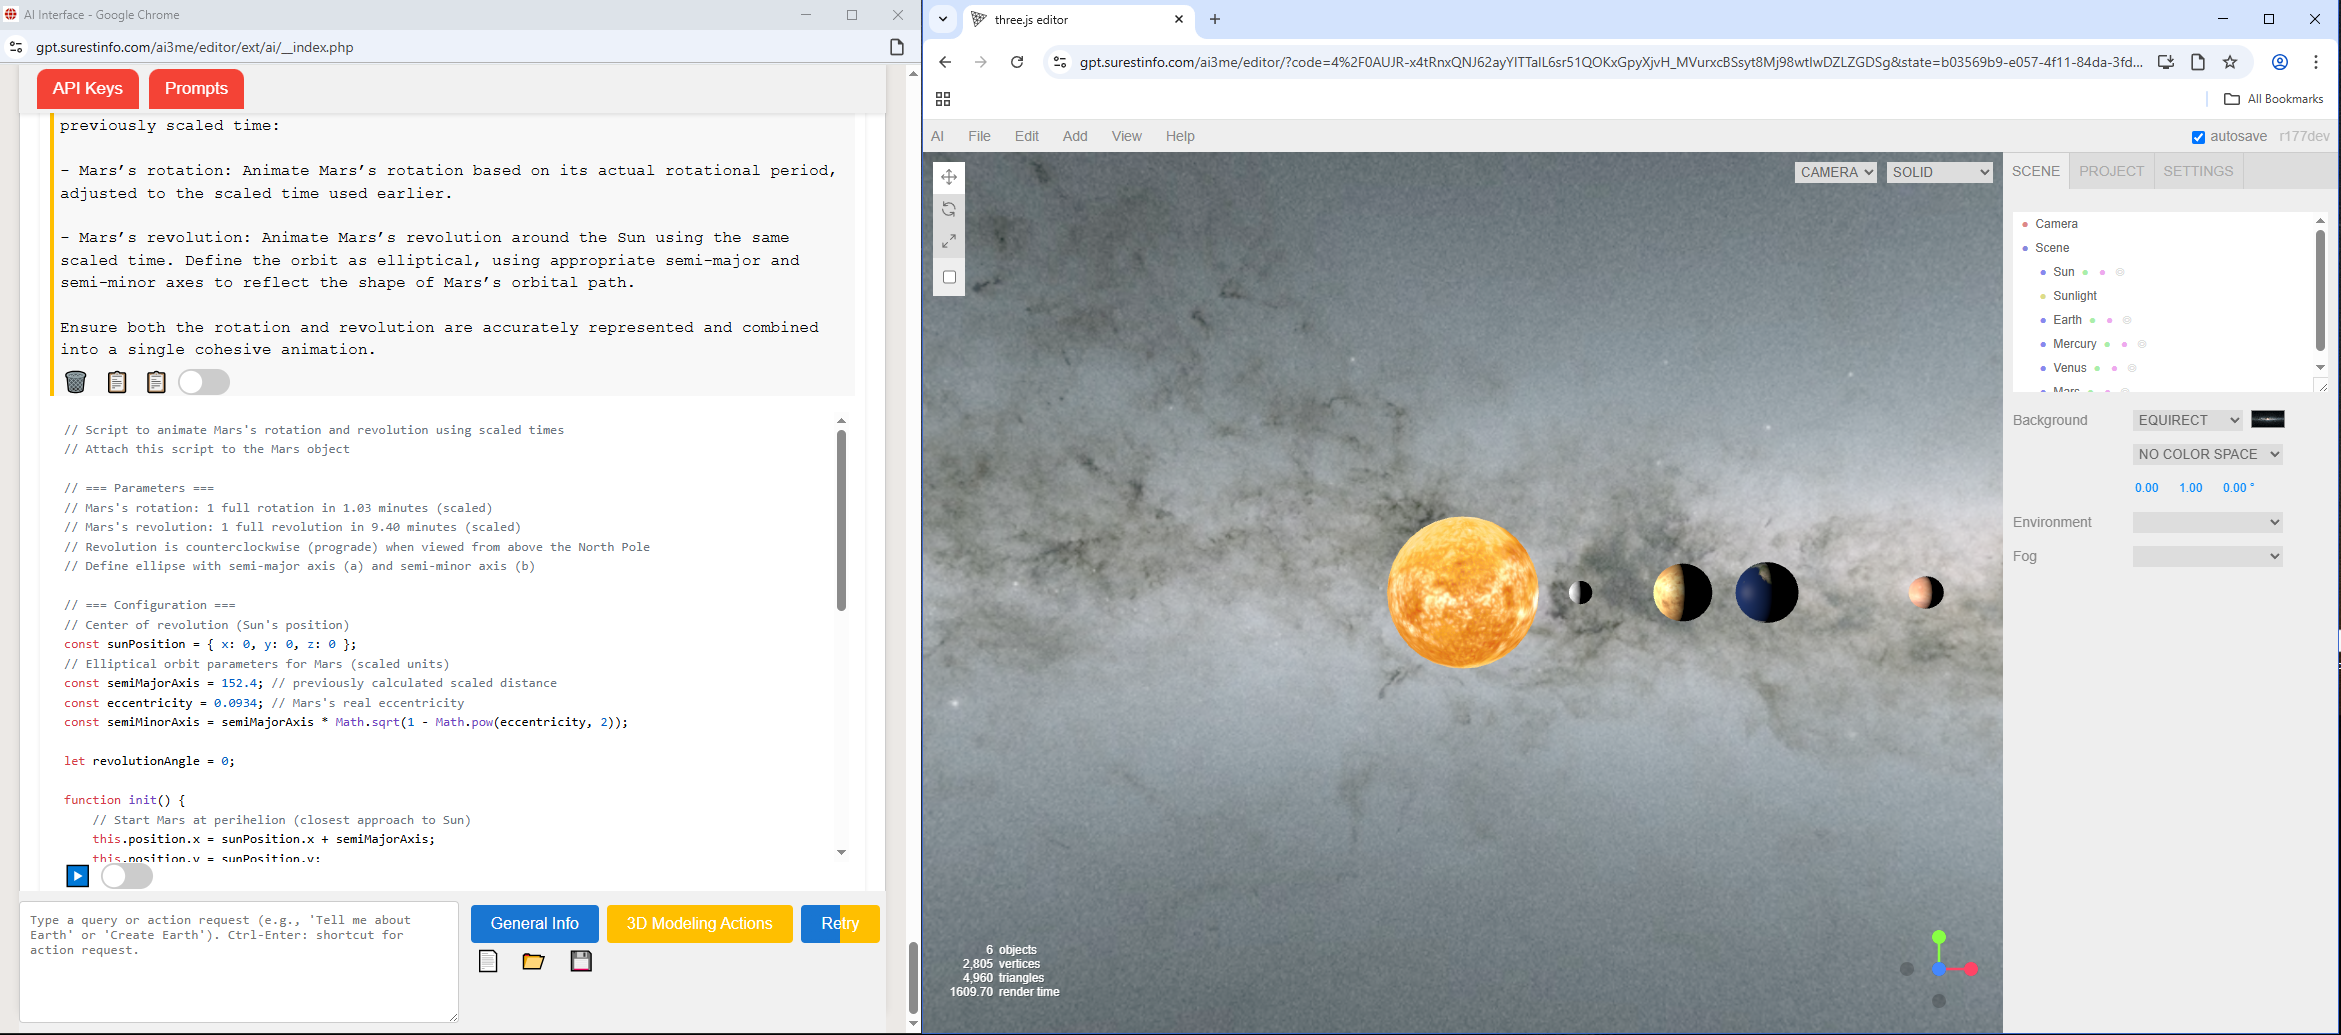The image size is (2341, 1035).
Task: Click the Retry button
Action: 840,924
